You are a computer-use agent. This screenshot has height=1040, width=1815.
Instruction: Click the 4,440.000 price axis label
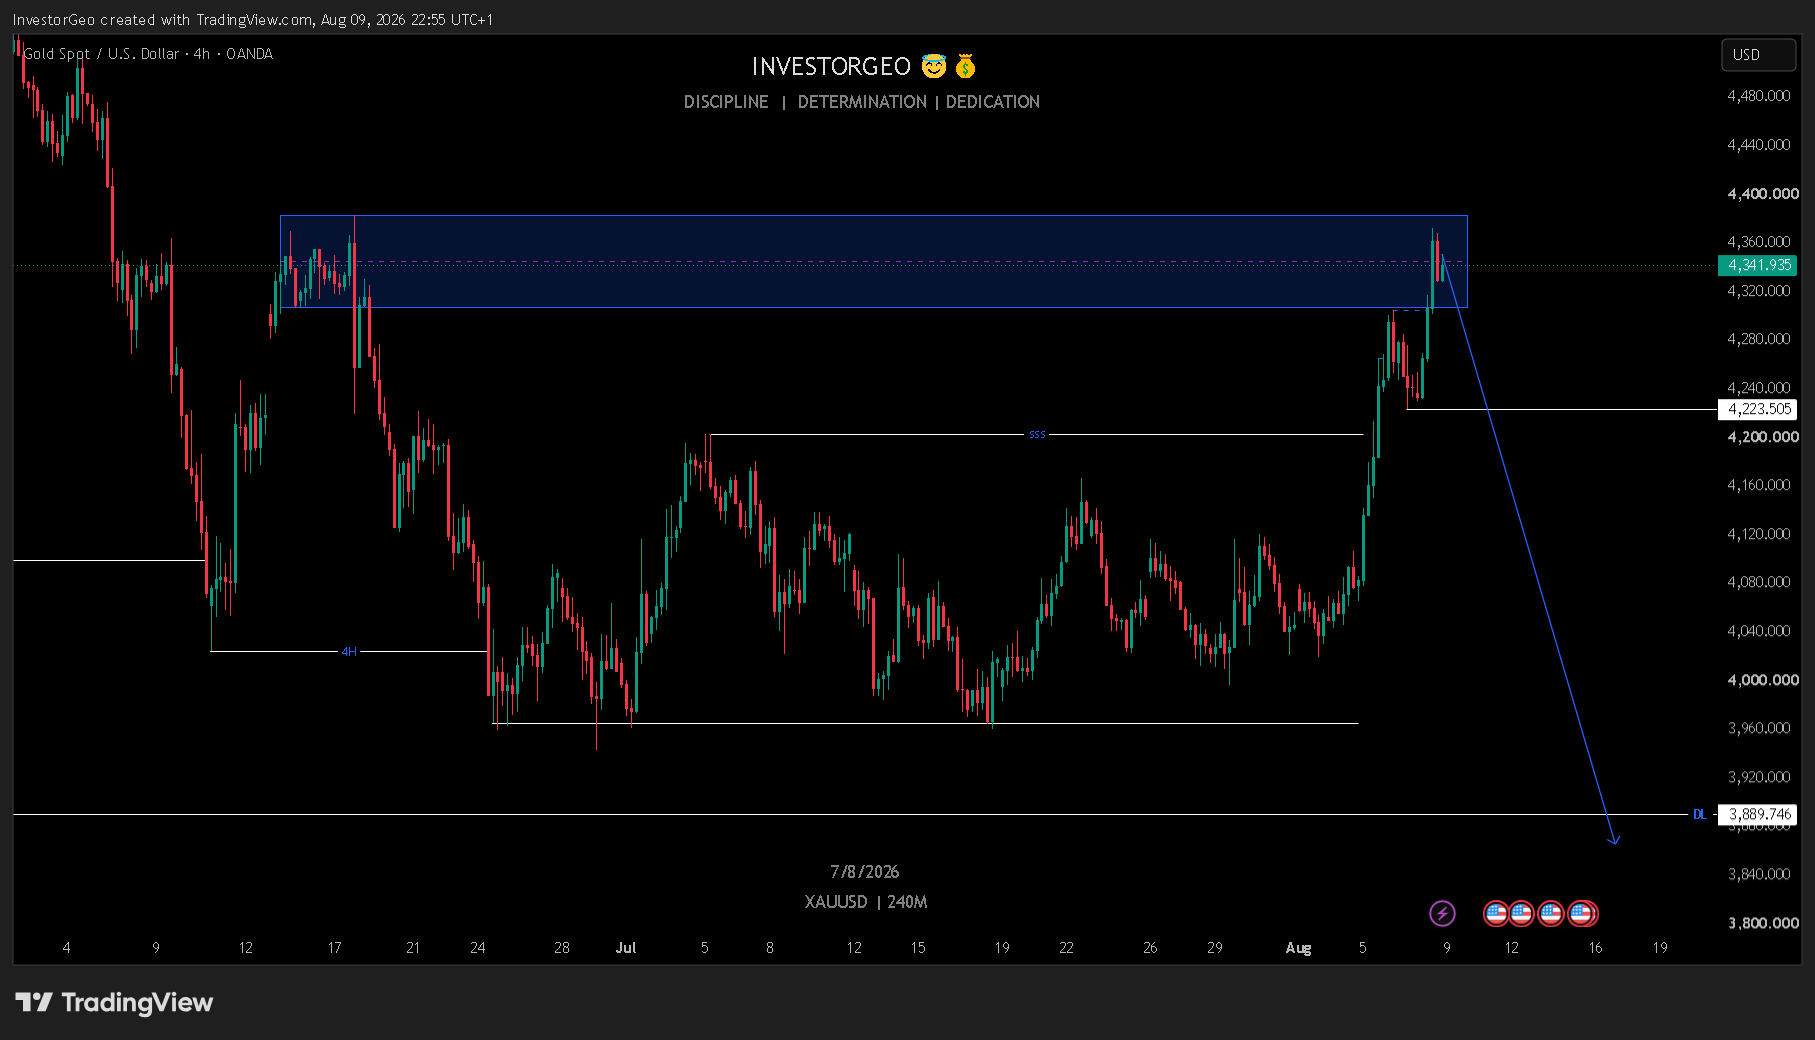click(1759, 145)
